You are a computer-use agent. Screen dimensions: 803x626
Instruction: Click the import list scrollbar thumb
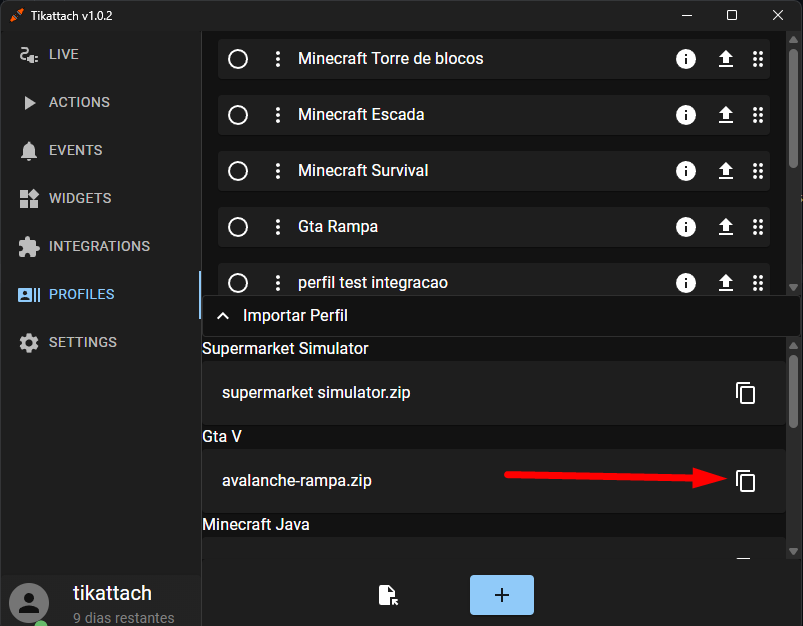coord(794,391)
